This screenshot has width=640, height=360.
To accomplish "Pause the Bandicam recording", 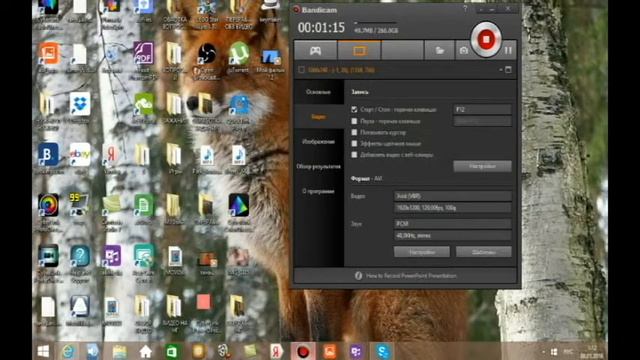I will pos(508,50).
